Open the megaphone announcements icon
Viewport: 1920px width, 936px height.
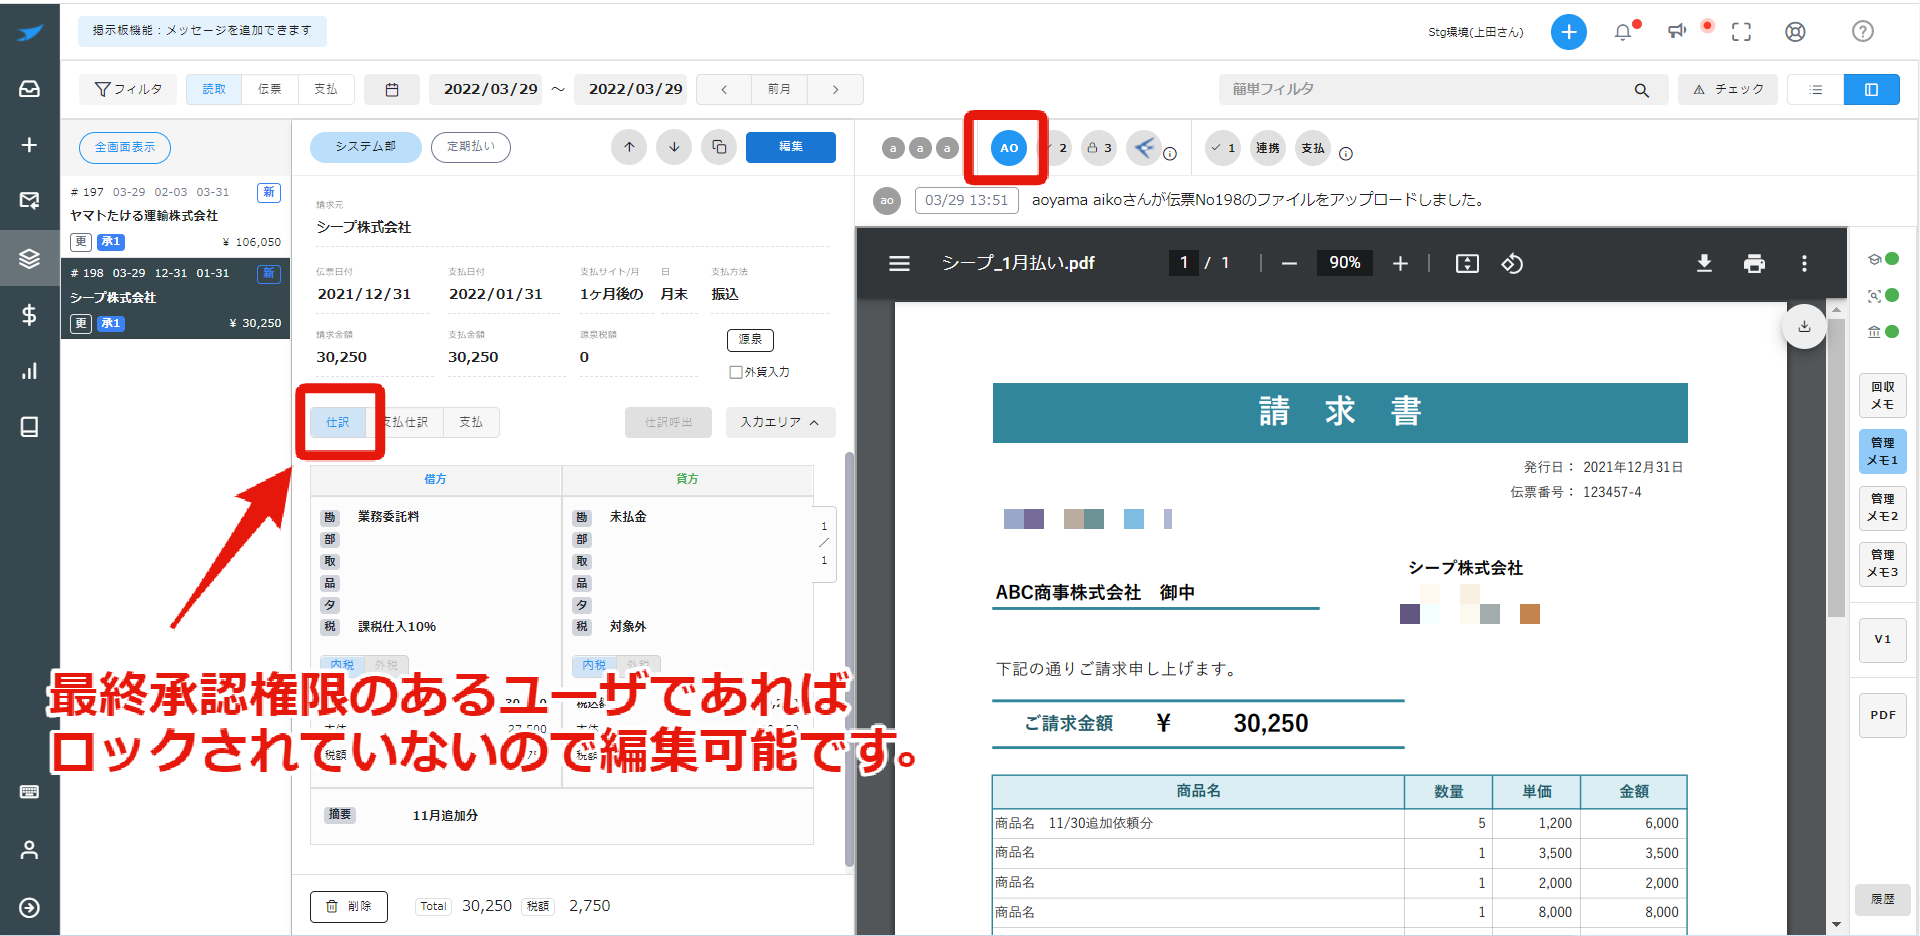click(x=1677, y=32)
